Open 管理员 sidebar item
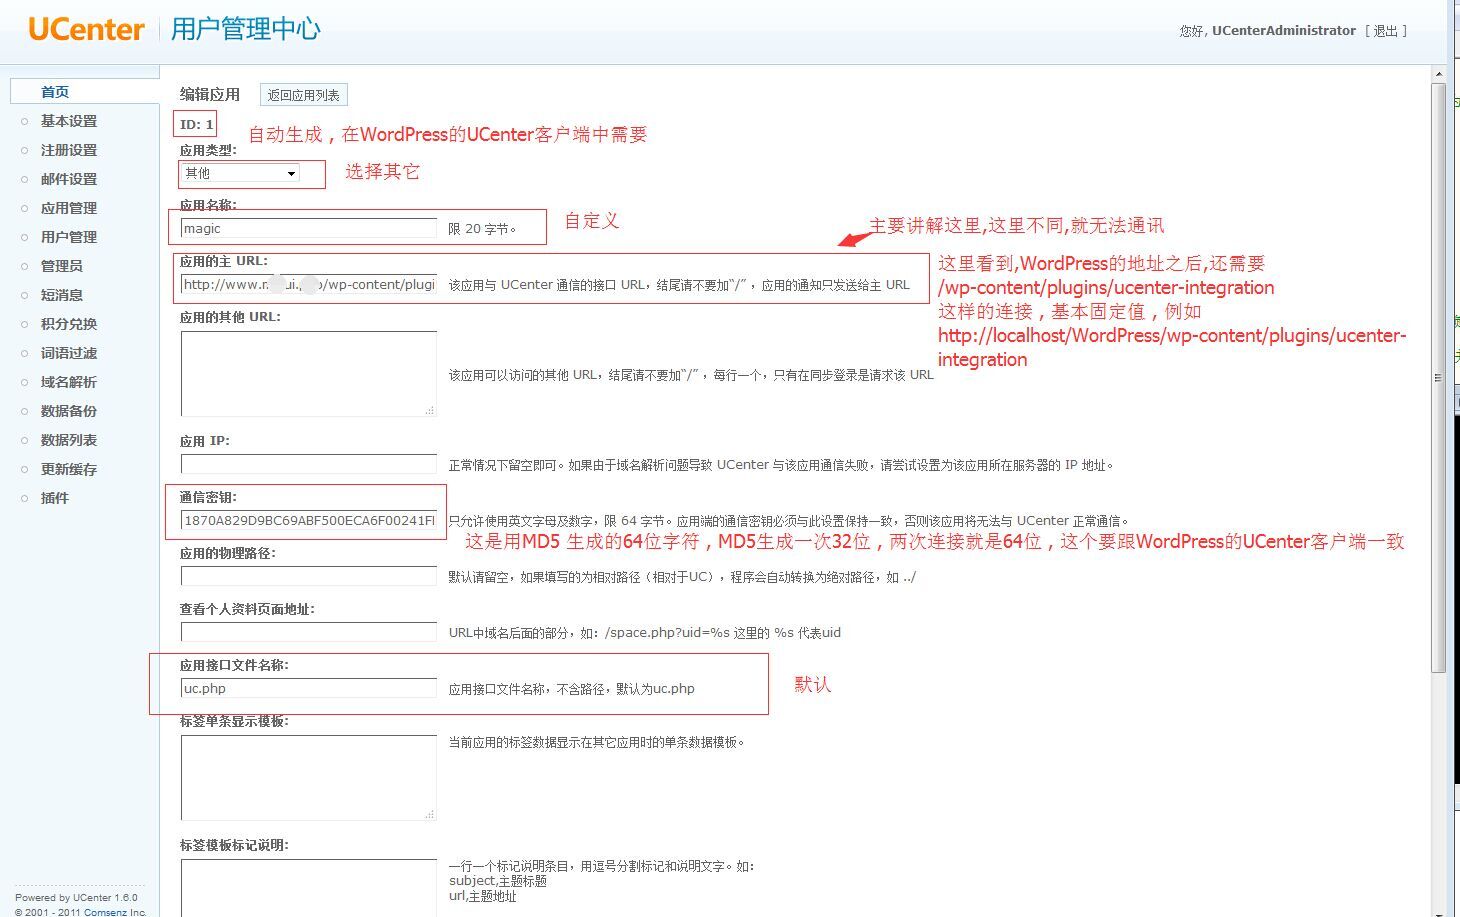The image size is (1460, 917). 62,266
